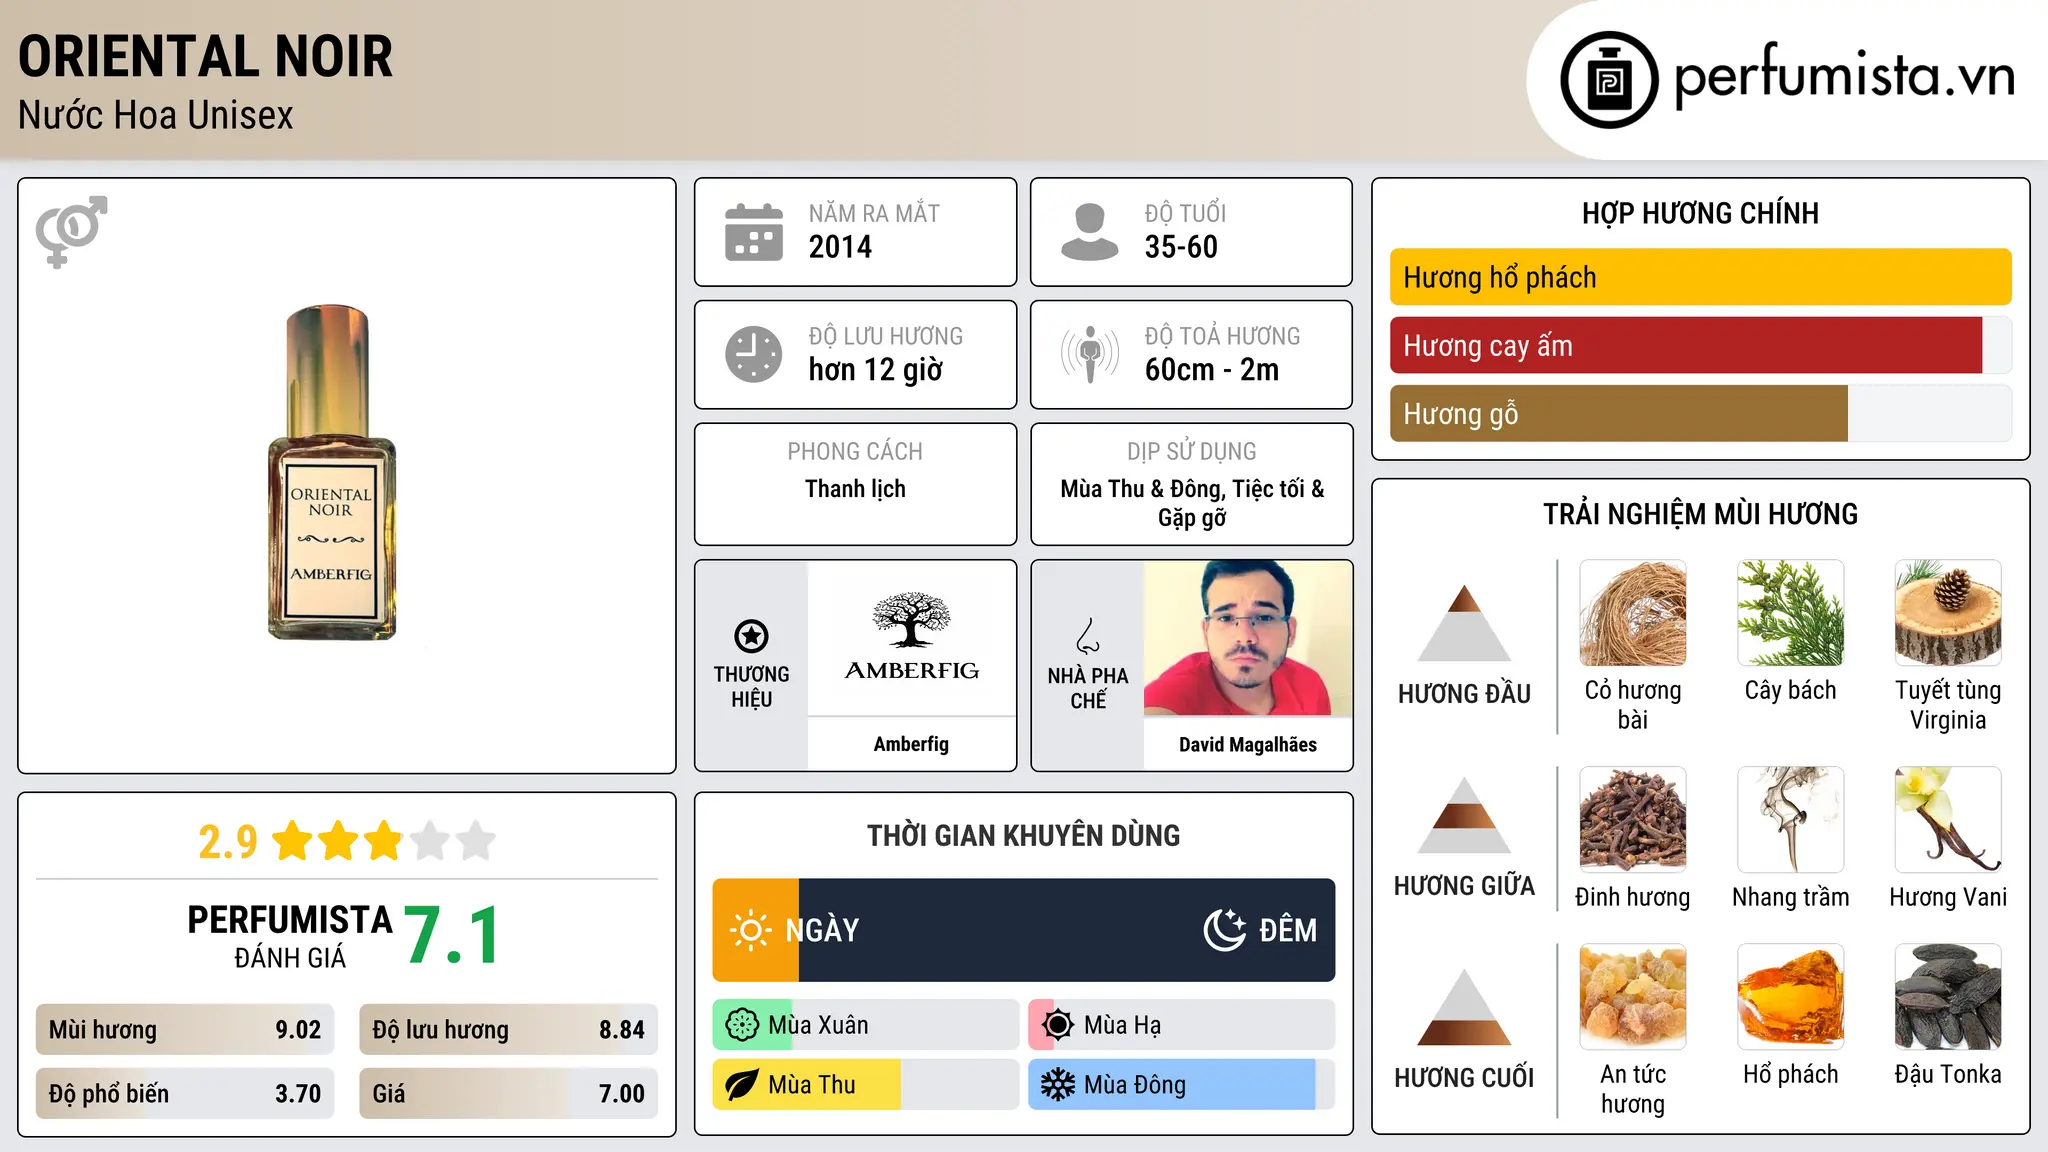This screenshot has height=1152, width=2048.
Task: Click the Mùa Đông season bar
Action: (1182, 1085)
